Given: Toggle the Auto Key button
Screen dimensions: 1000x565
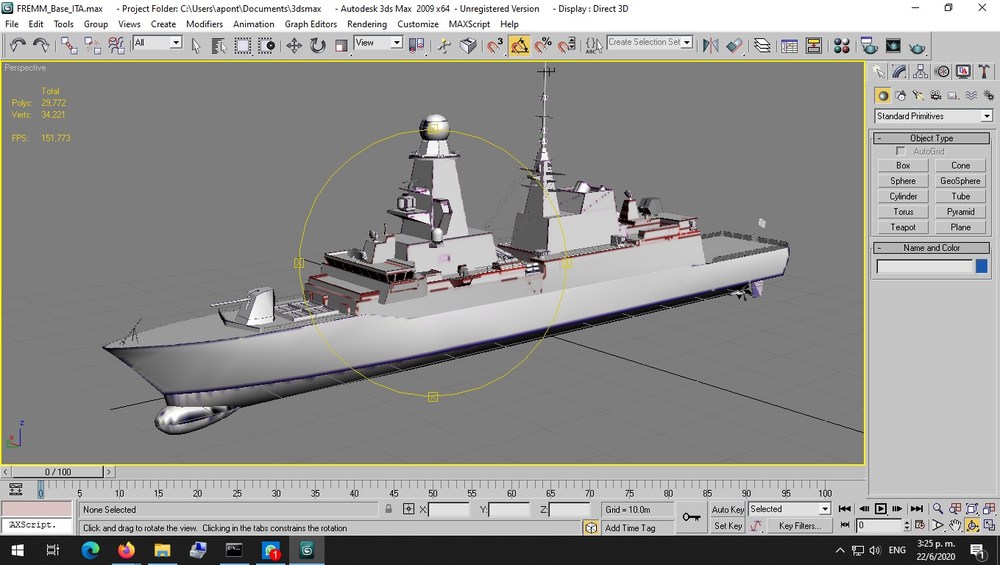Looking at the screenshot, I should (728, 510).
